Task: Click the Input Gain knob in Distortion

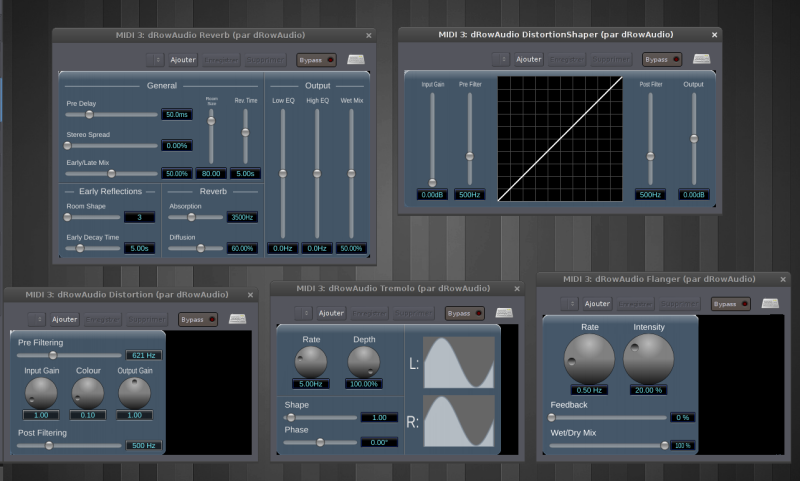Action: click(x=41, y=393)
